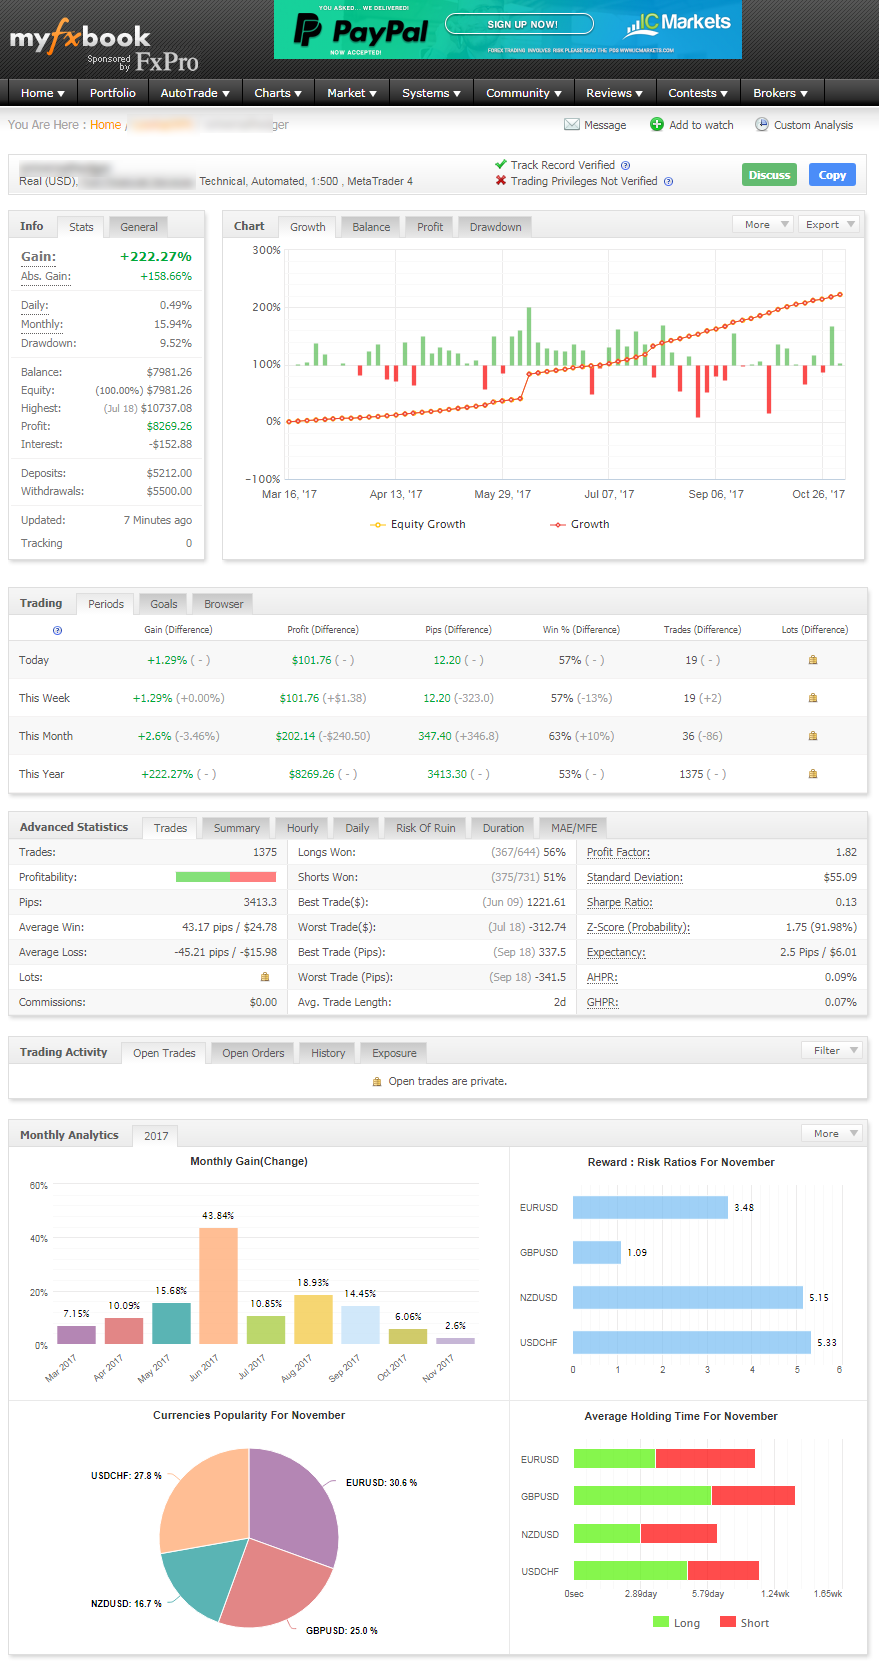The height and width of the screenshot is (1666, 879).
Task: Click the green Add to watch plus icon
Action: (x=657, y=125)
